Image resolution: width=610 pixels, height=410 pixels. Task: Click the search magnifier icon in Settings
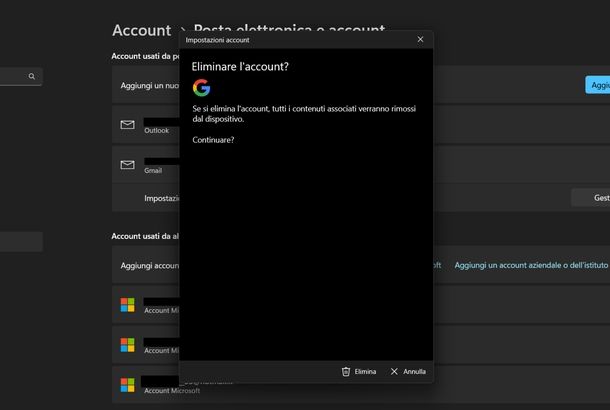click(32, 76)
